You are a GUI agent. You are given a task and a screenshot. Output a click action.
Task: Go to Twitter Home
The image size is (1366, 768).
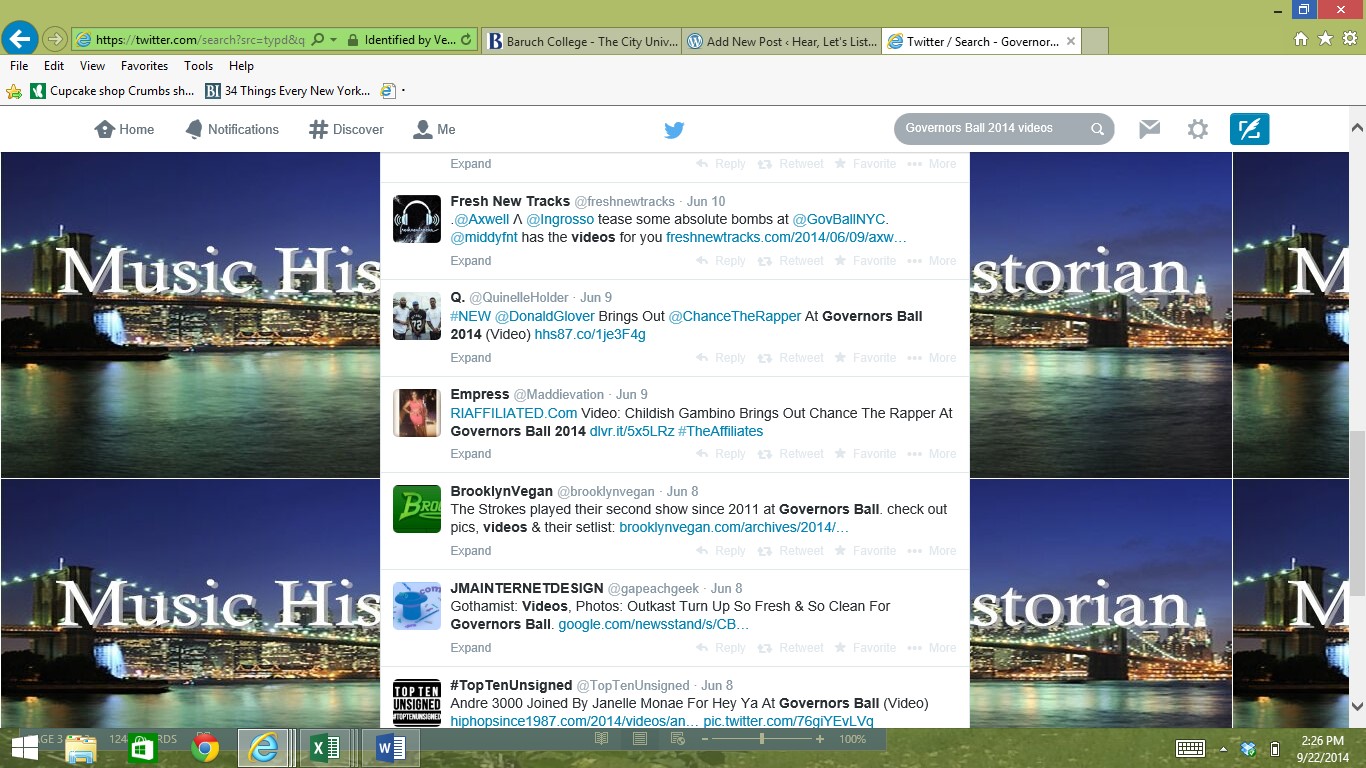click(x=124, y=129)
